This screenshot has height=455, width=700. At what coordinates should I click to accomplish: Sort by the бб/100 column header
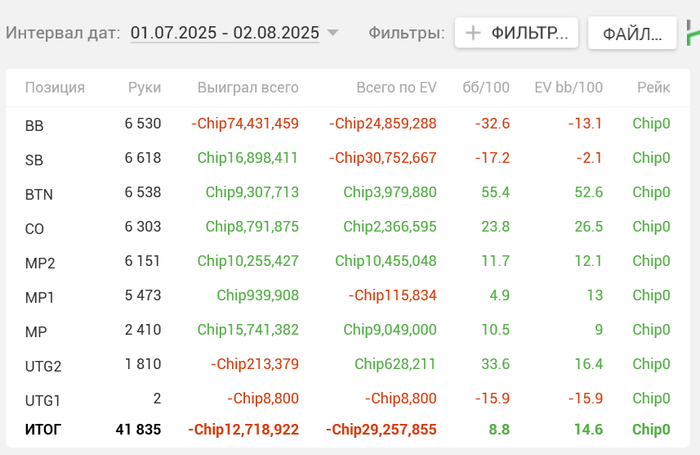(486, 88)
